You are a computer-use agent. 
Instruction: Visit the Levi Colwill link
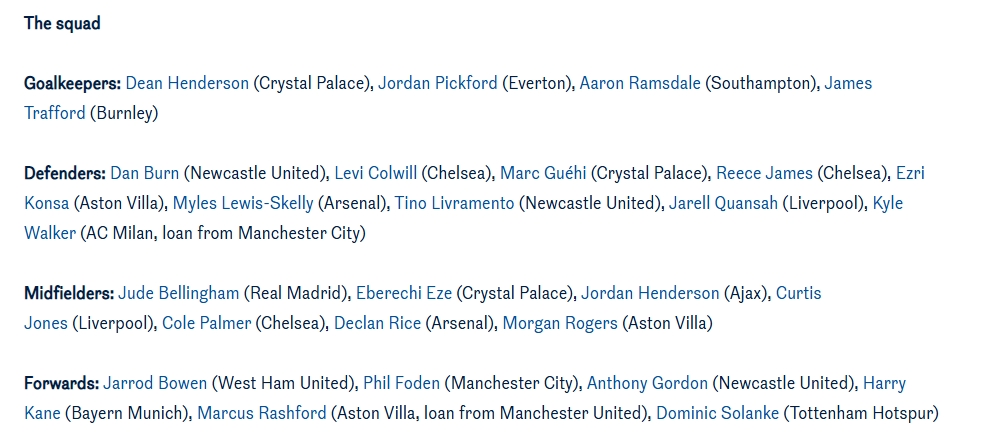(x=375, y=173)
